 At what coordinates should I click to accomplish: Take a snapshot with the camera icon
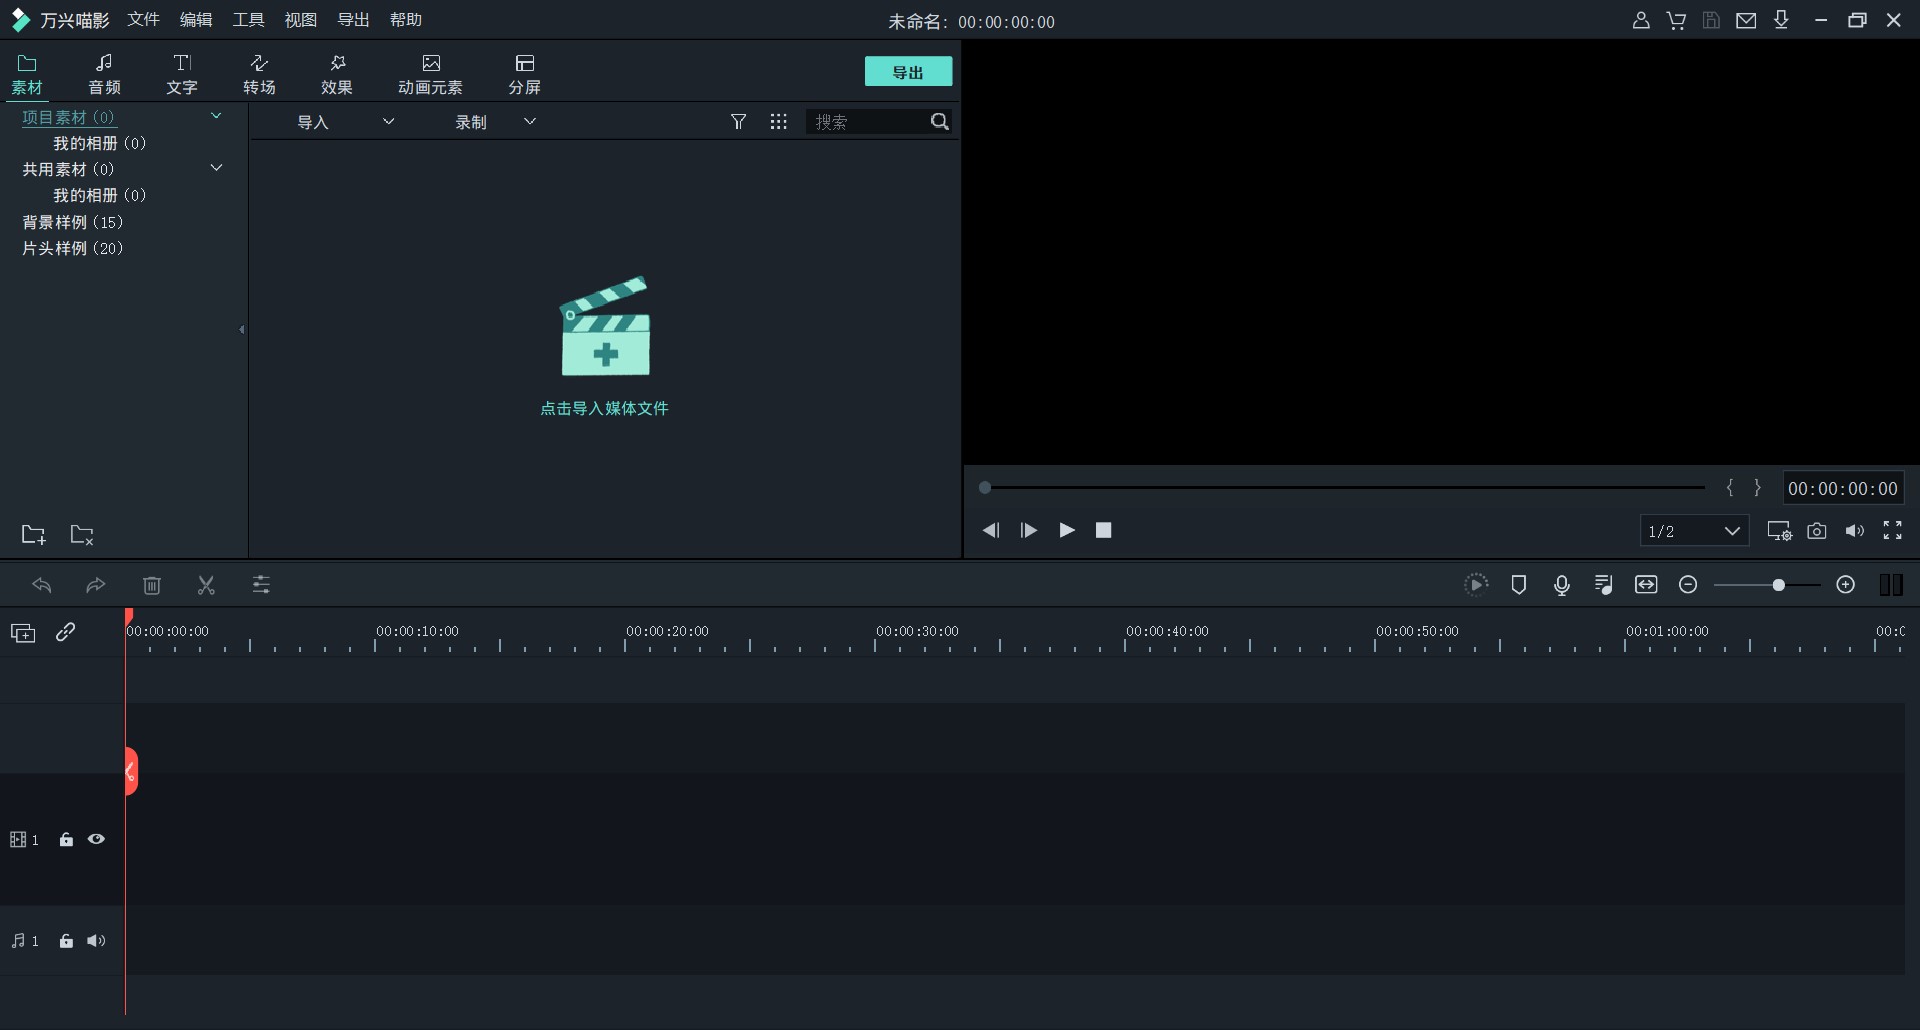click(x=1816, y=531)
